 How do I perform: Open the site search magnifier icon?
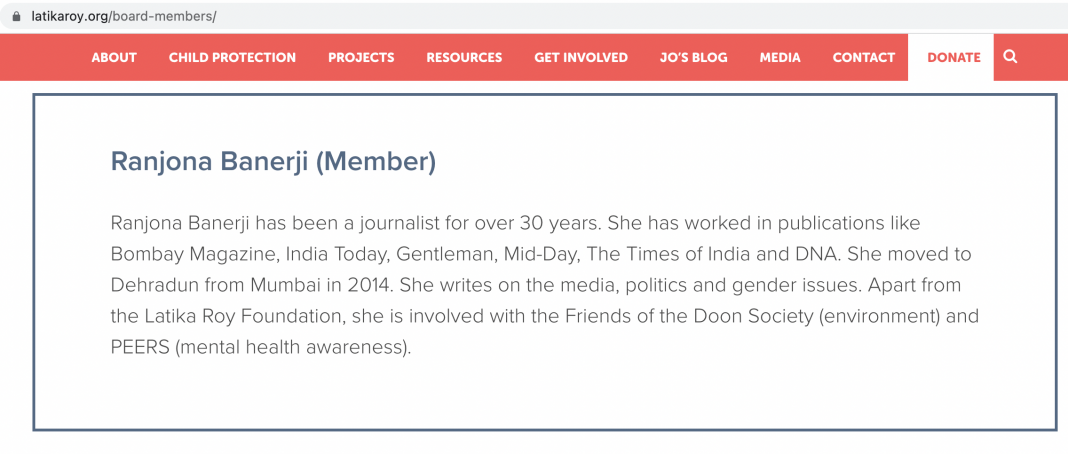click(x=1010, y=57)
